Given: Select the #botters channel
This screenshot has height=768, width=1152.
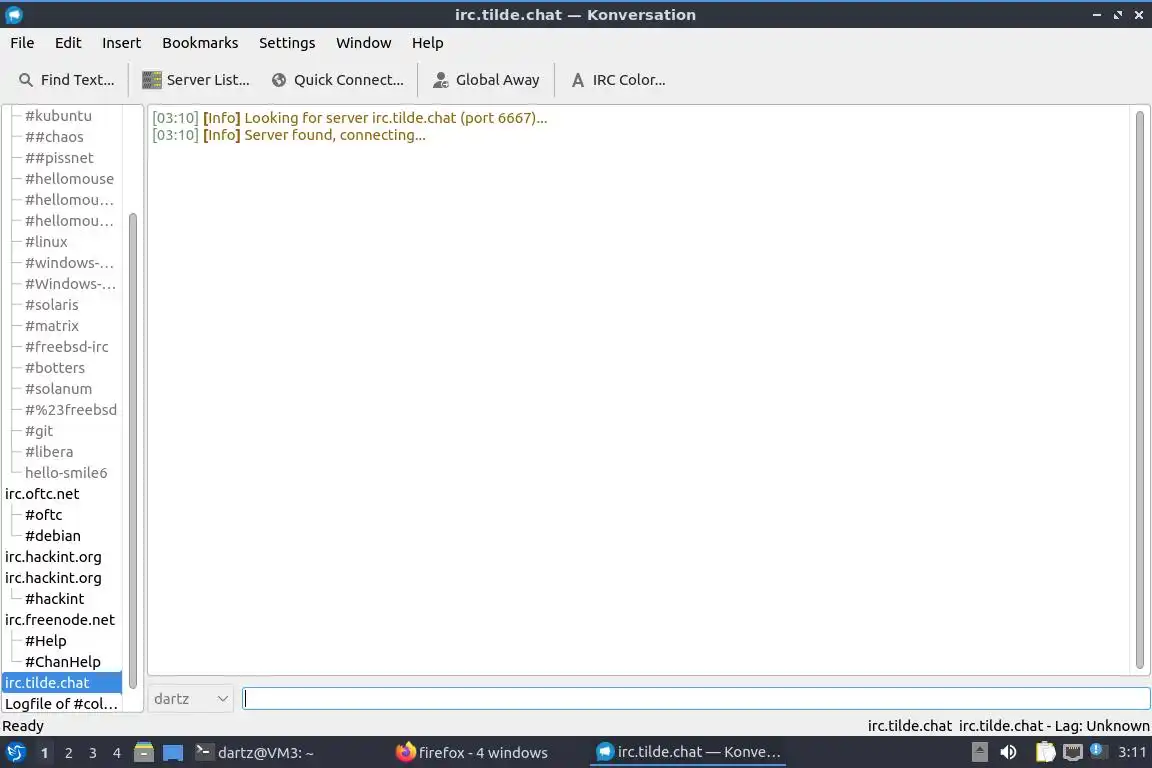Looking at the screenshot, I should pyautogui.click(x=54, y=368).
